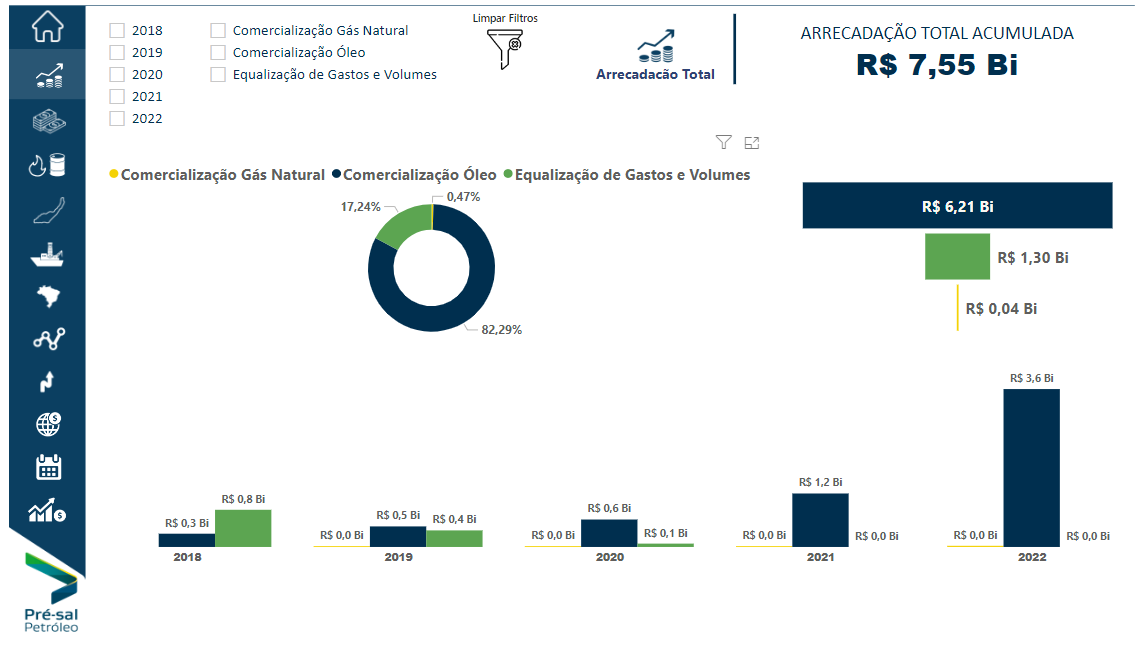Click the bar chart with dollar coin icon
The image size is (1143, 647).
[47, 512]
